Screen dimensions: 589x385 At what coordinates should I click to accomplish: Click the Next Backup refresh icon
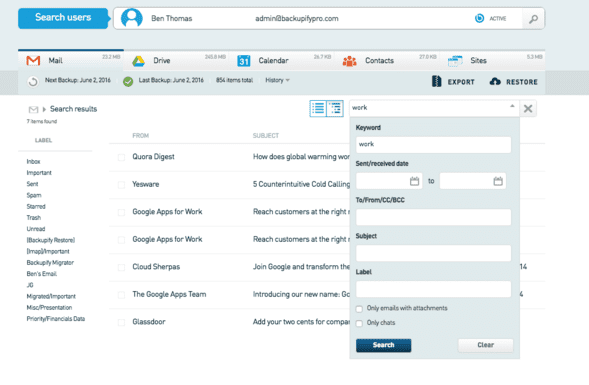point(33,82)
